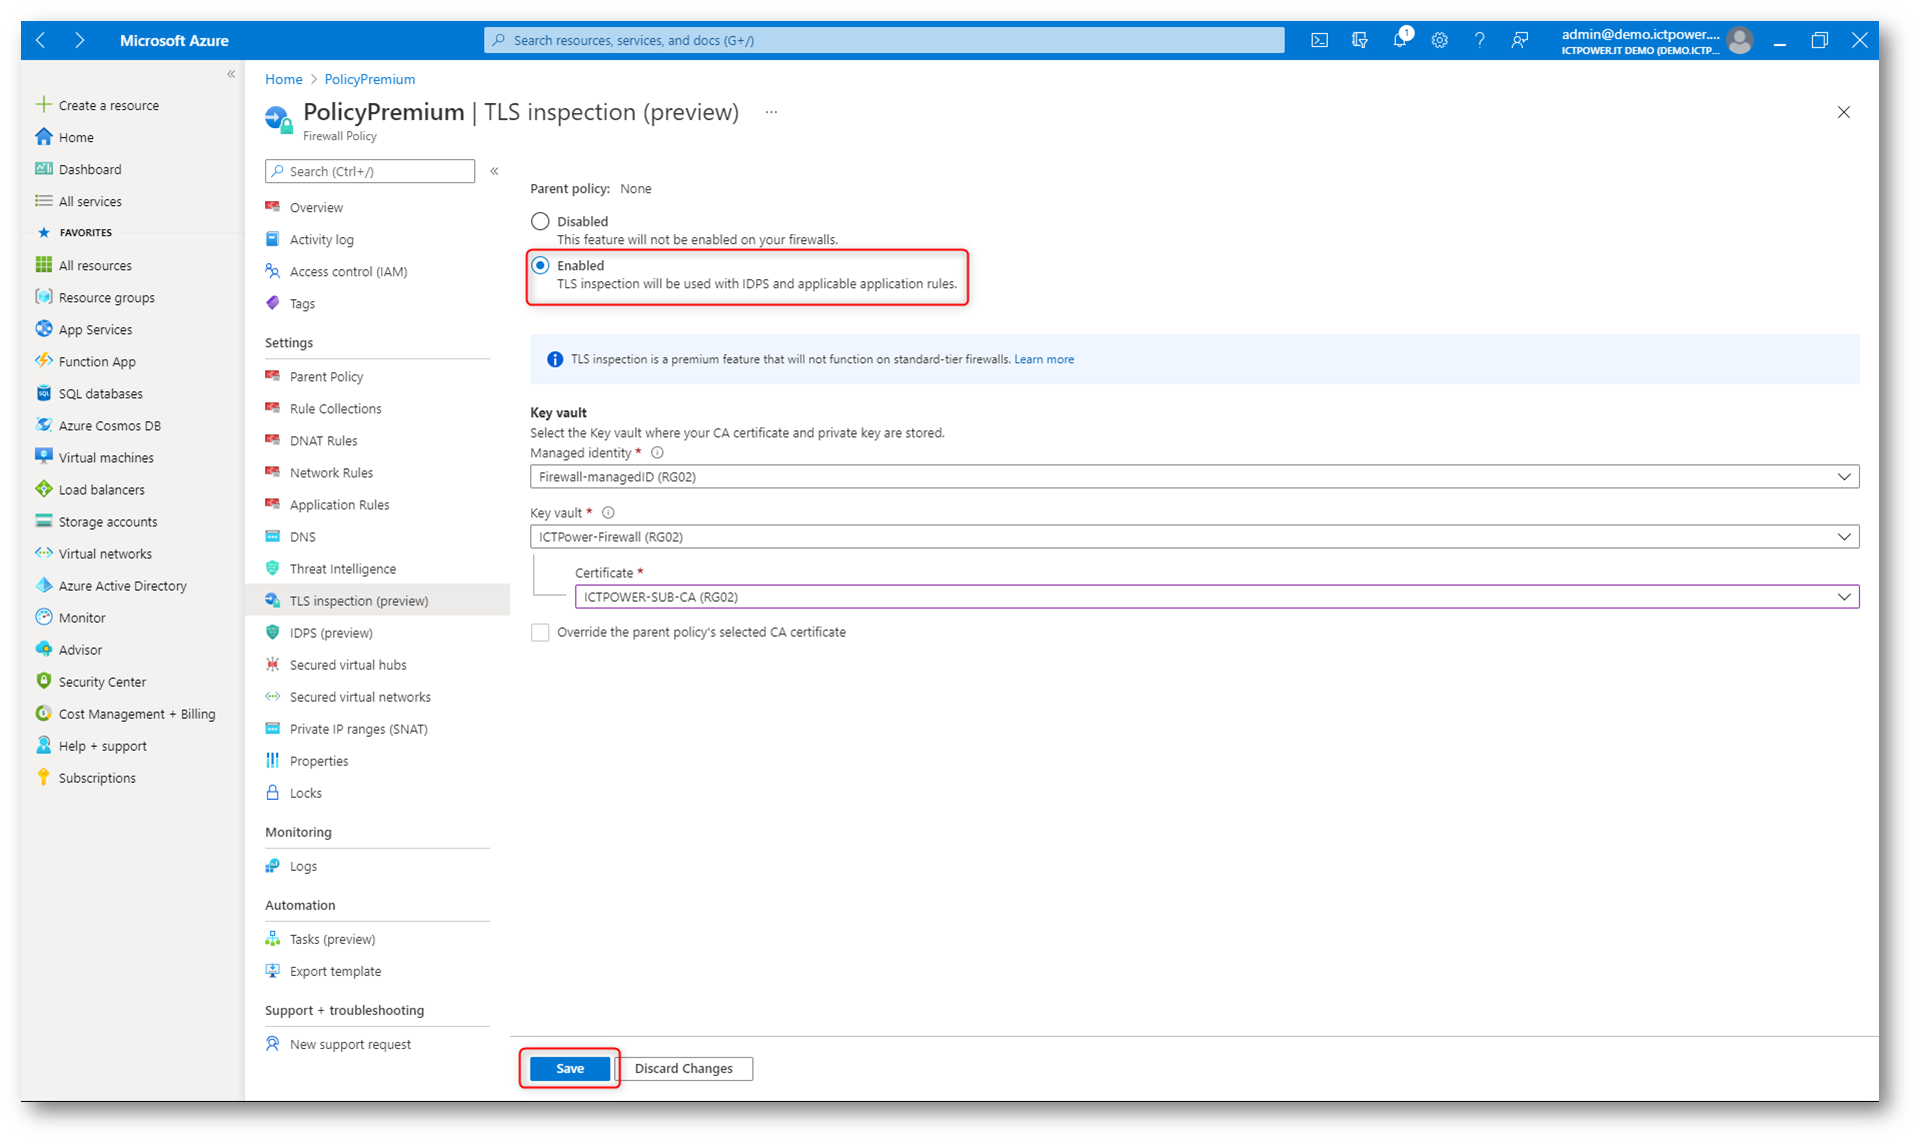This screenshot has width=1921, height=1144.
Task: Open notifications bell icon
Action: click(x=1400, y=40)
